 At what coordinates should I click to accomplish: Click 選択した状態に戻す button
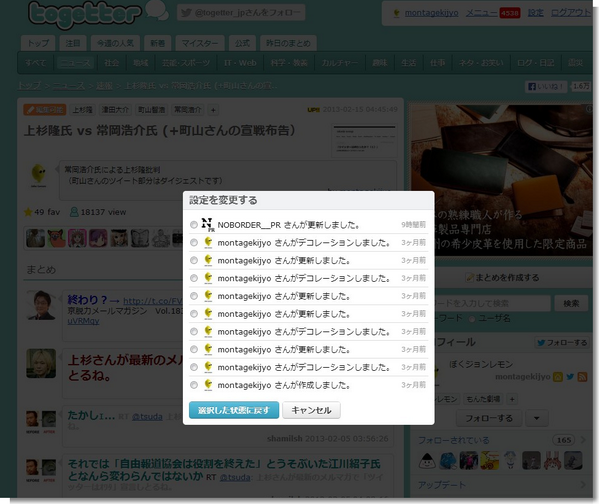(x=234, y=410)
